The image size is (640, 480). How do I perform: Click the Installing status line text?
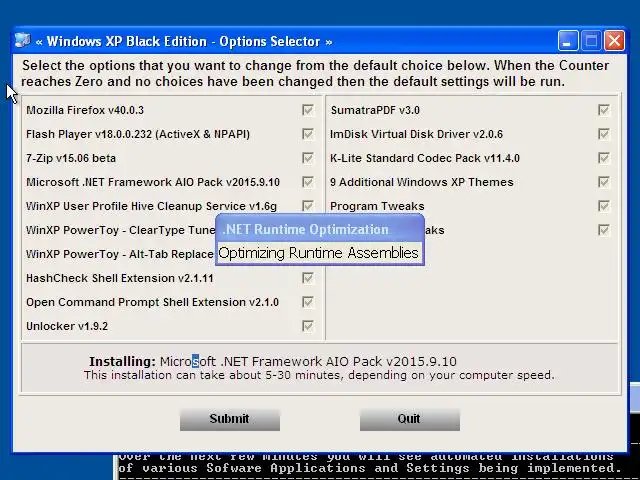tap(273, 362)
